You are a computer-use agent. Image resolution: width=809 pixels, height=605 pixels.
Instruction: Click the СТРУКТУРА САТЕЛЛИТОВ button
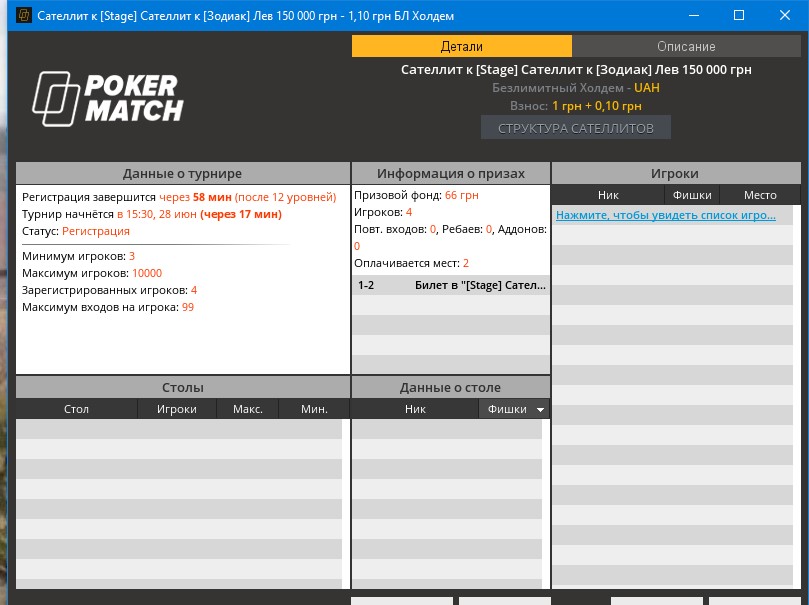tap(576, 128)
